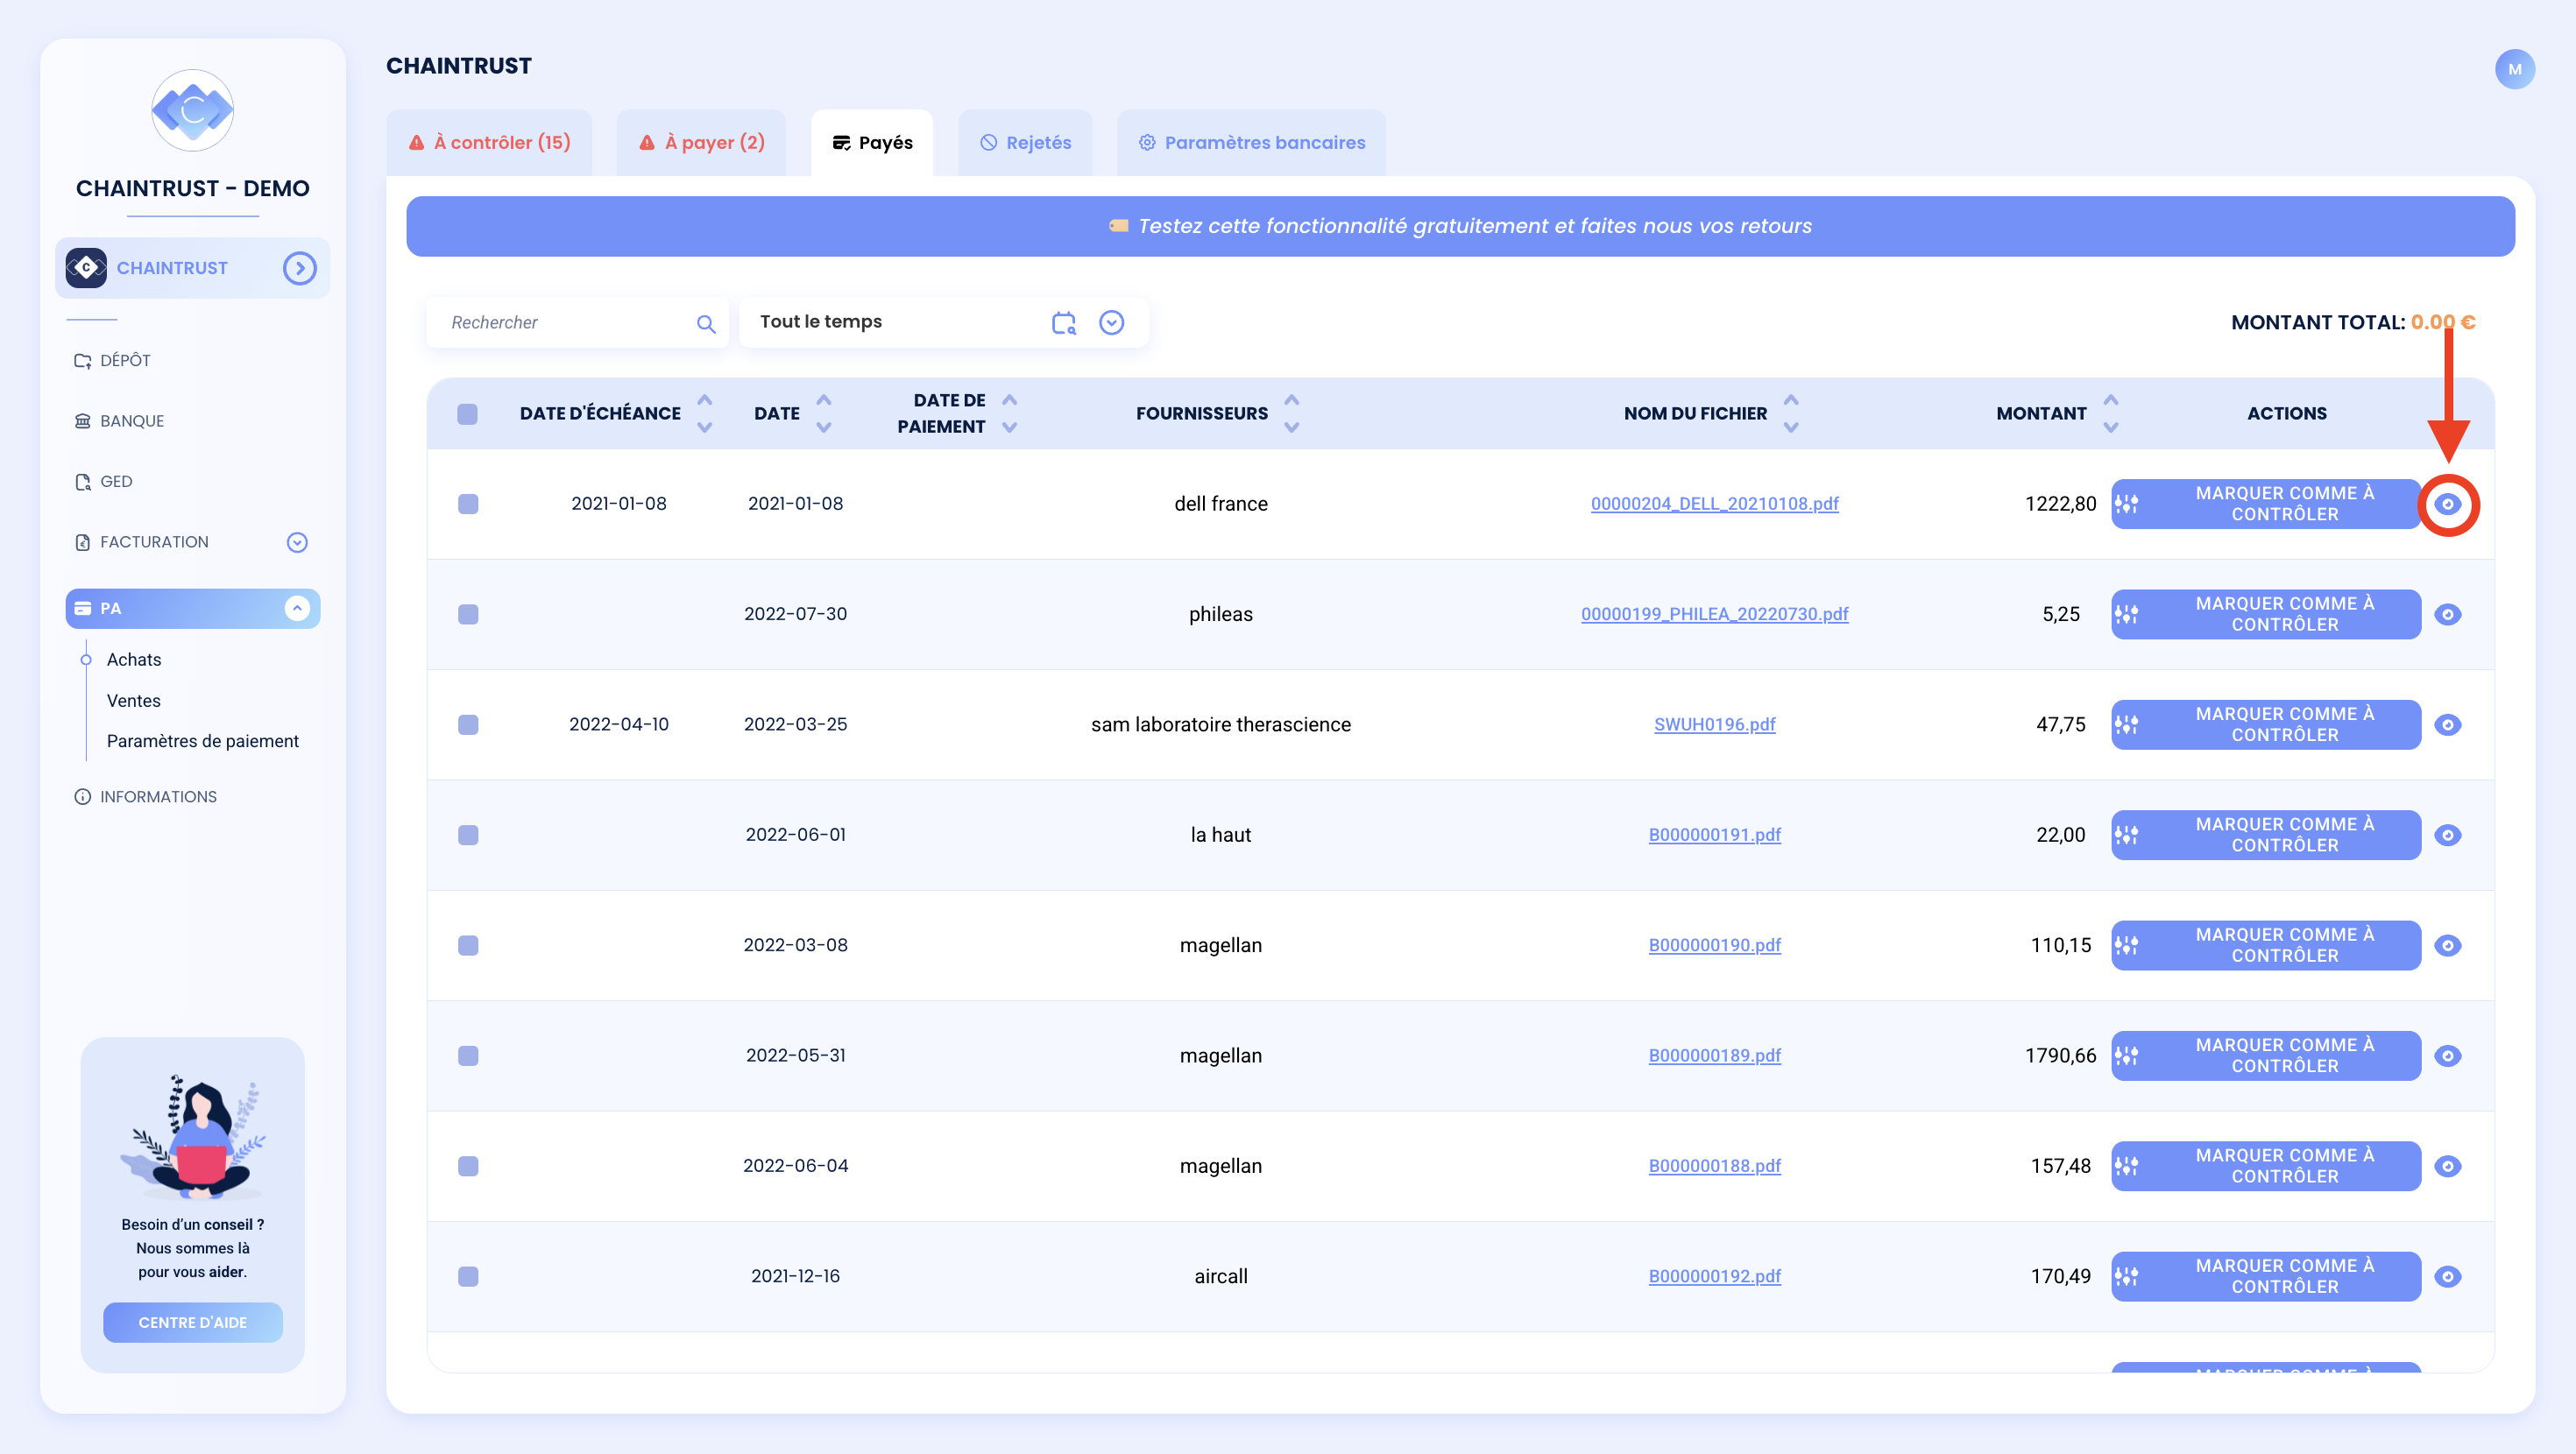
Task: Click eye icon for phileas row
Action: (2447, 614)
